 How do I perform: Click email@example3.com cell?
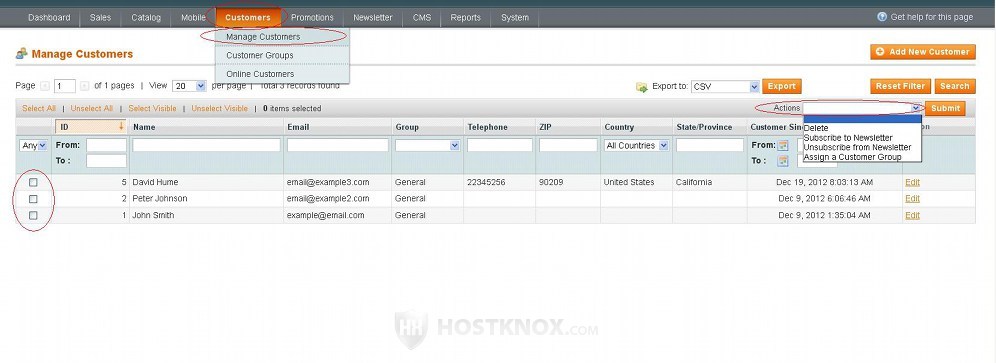(328, 182)
